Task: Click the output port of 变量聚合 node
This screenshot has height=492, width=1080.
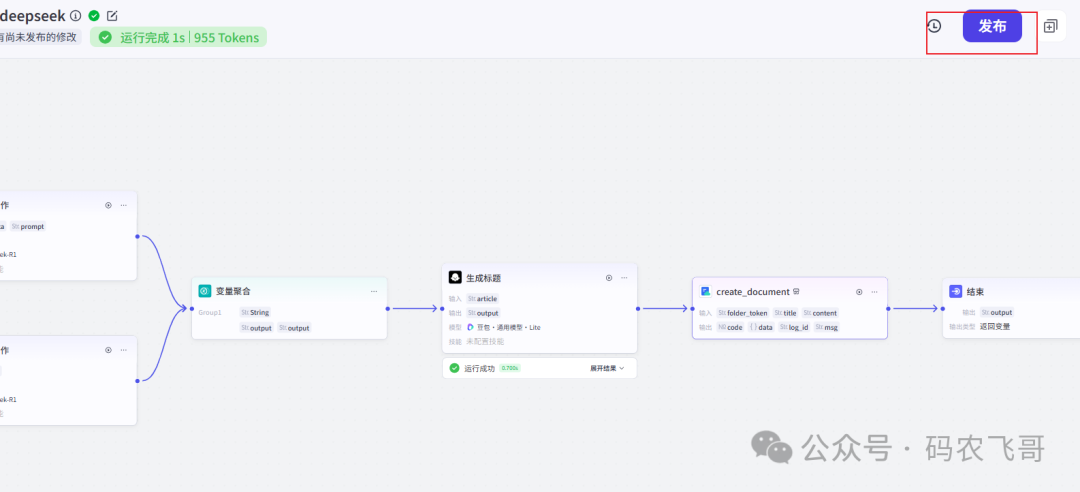Action: [x=387, y=309]
